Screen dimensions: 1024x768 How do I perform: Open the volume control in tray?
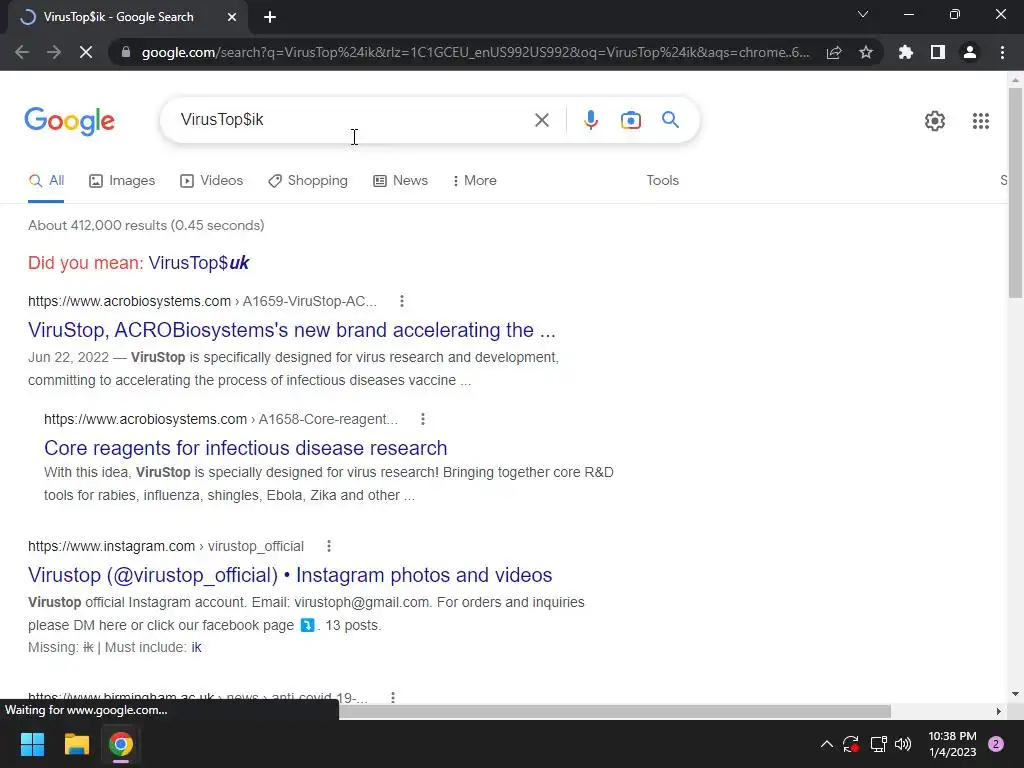[x=903, y=744]
